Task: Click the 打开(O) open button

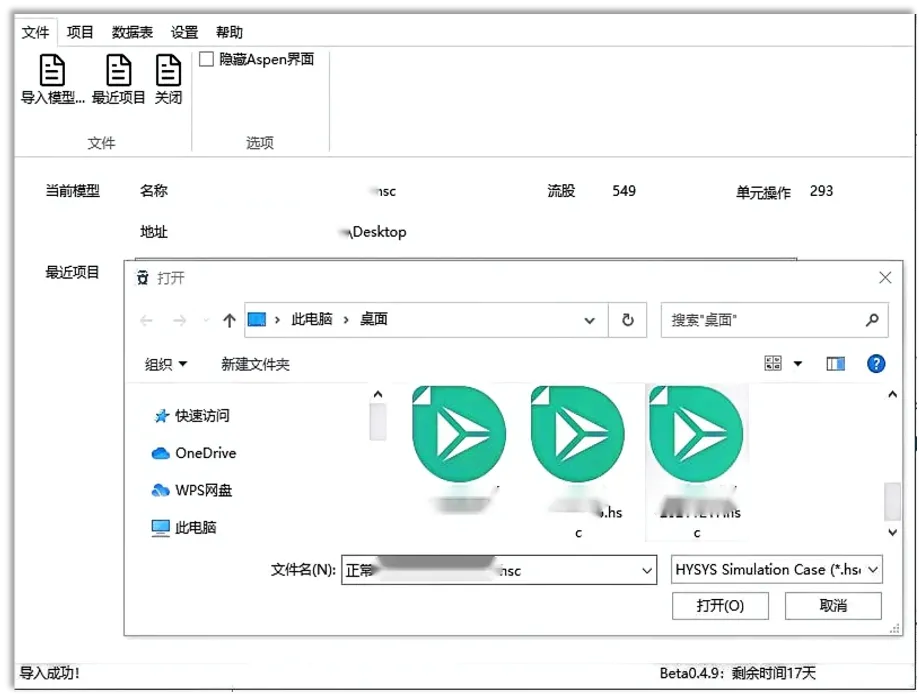Action: tap(720, 606)
